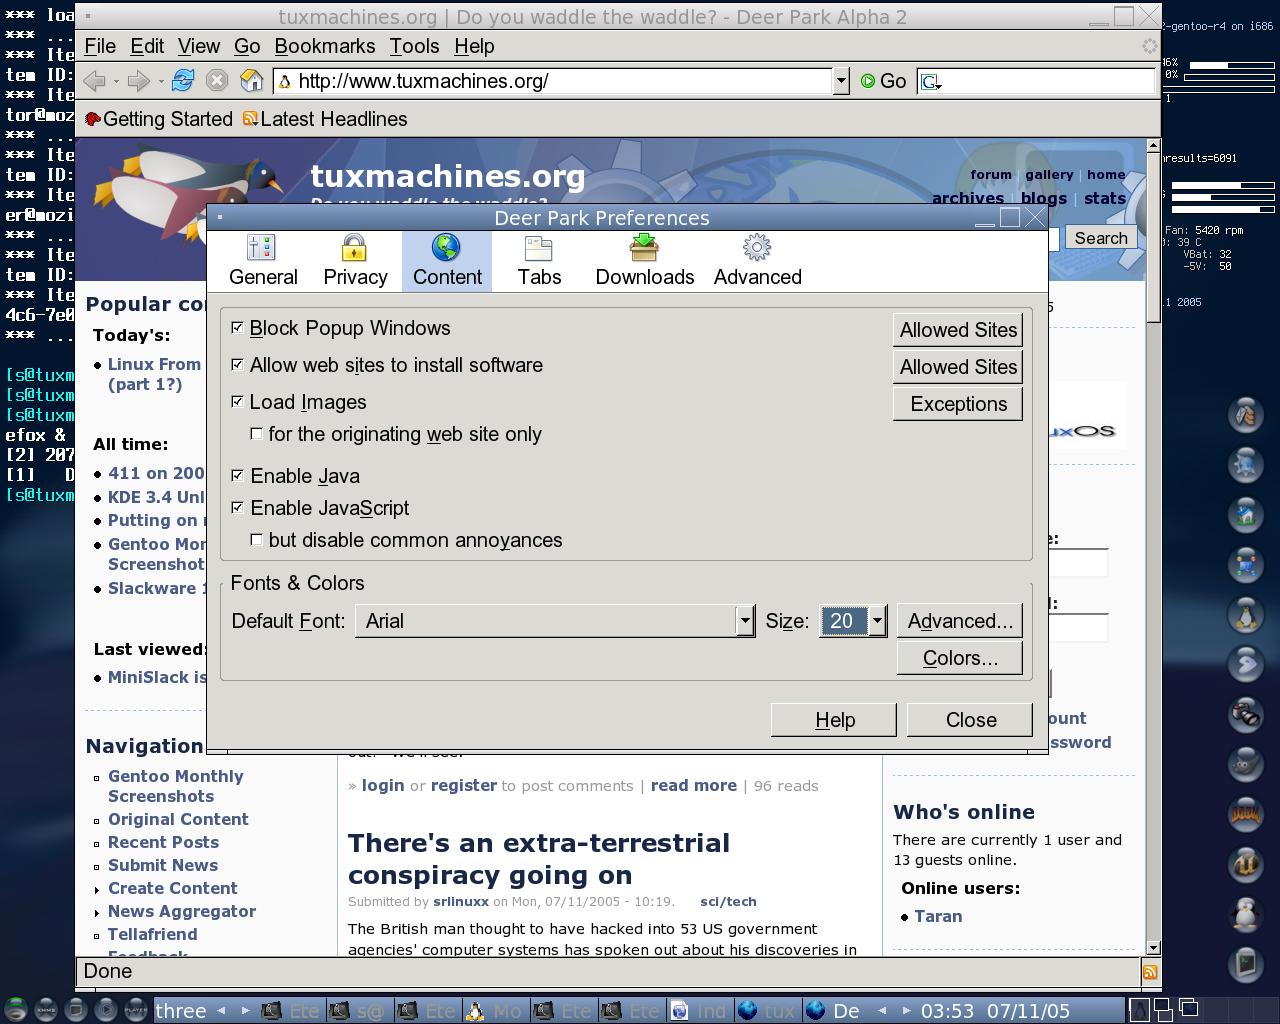Screen dimensions: 1280x1024
Task: Open the Colors... button
Action: 960,658
